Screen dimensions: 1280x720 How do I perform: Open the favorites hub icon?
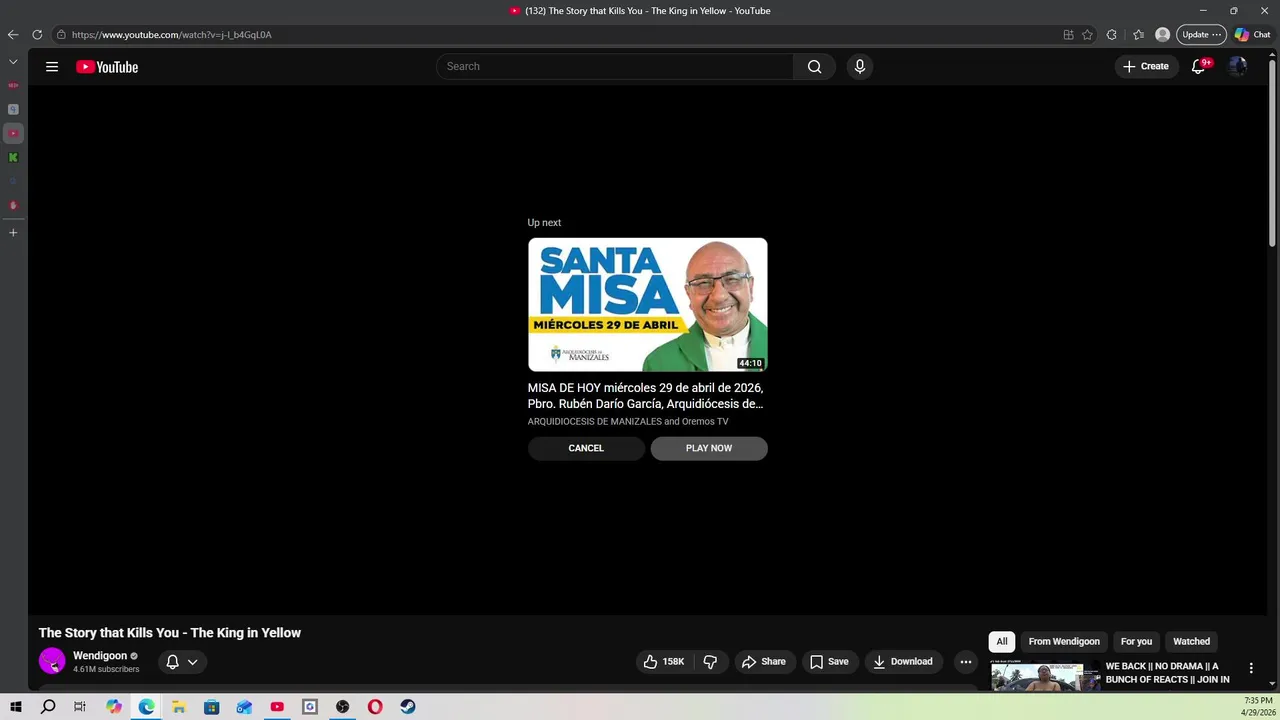1138,35
